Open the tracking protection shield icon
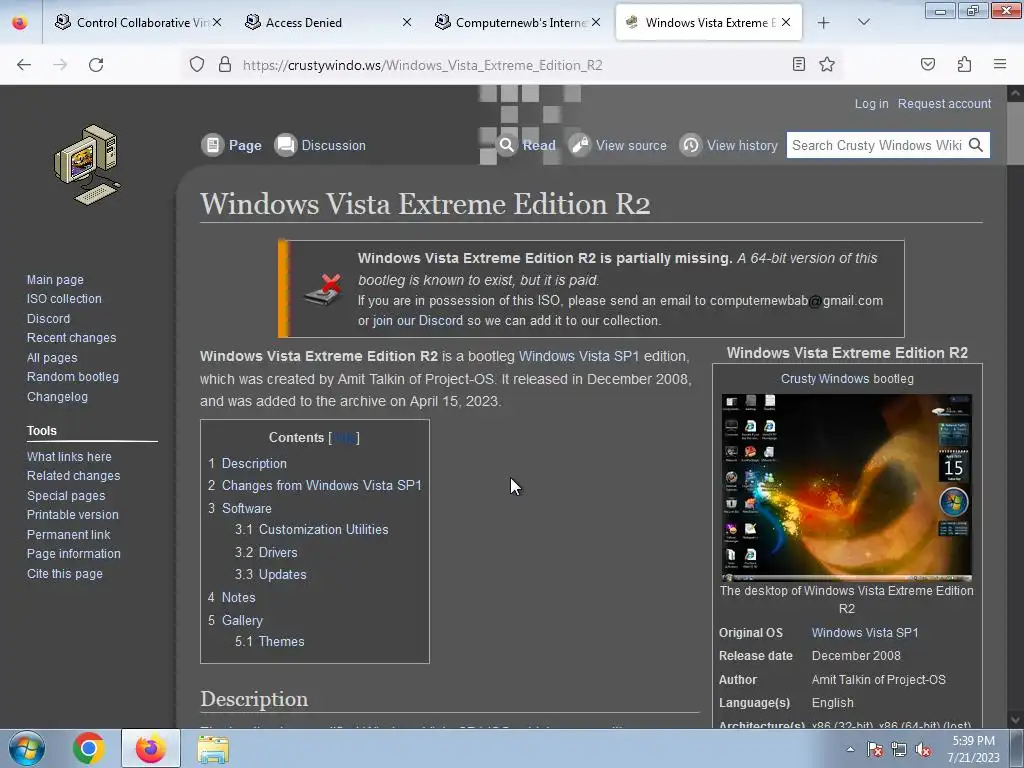 coord(197,65)
